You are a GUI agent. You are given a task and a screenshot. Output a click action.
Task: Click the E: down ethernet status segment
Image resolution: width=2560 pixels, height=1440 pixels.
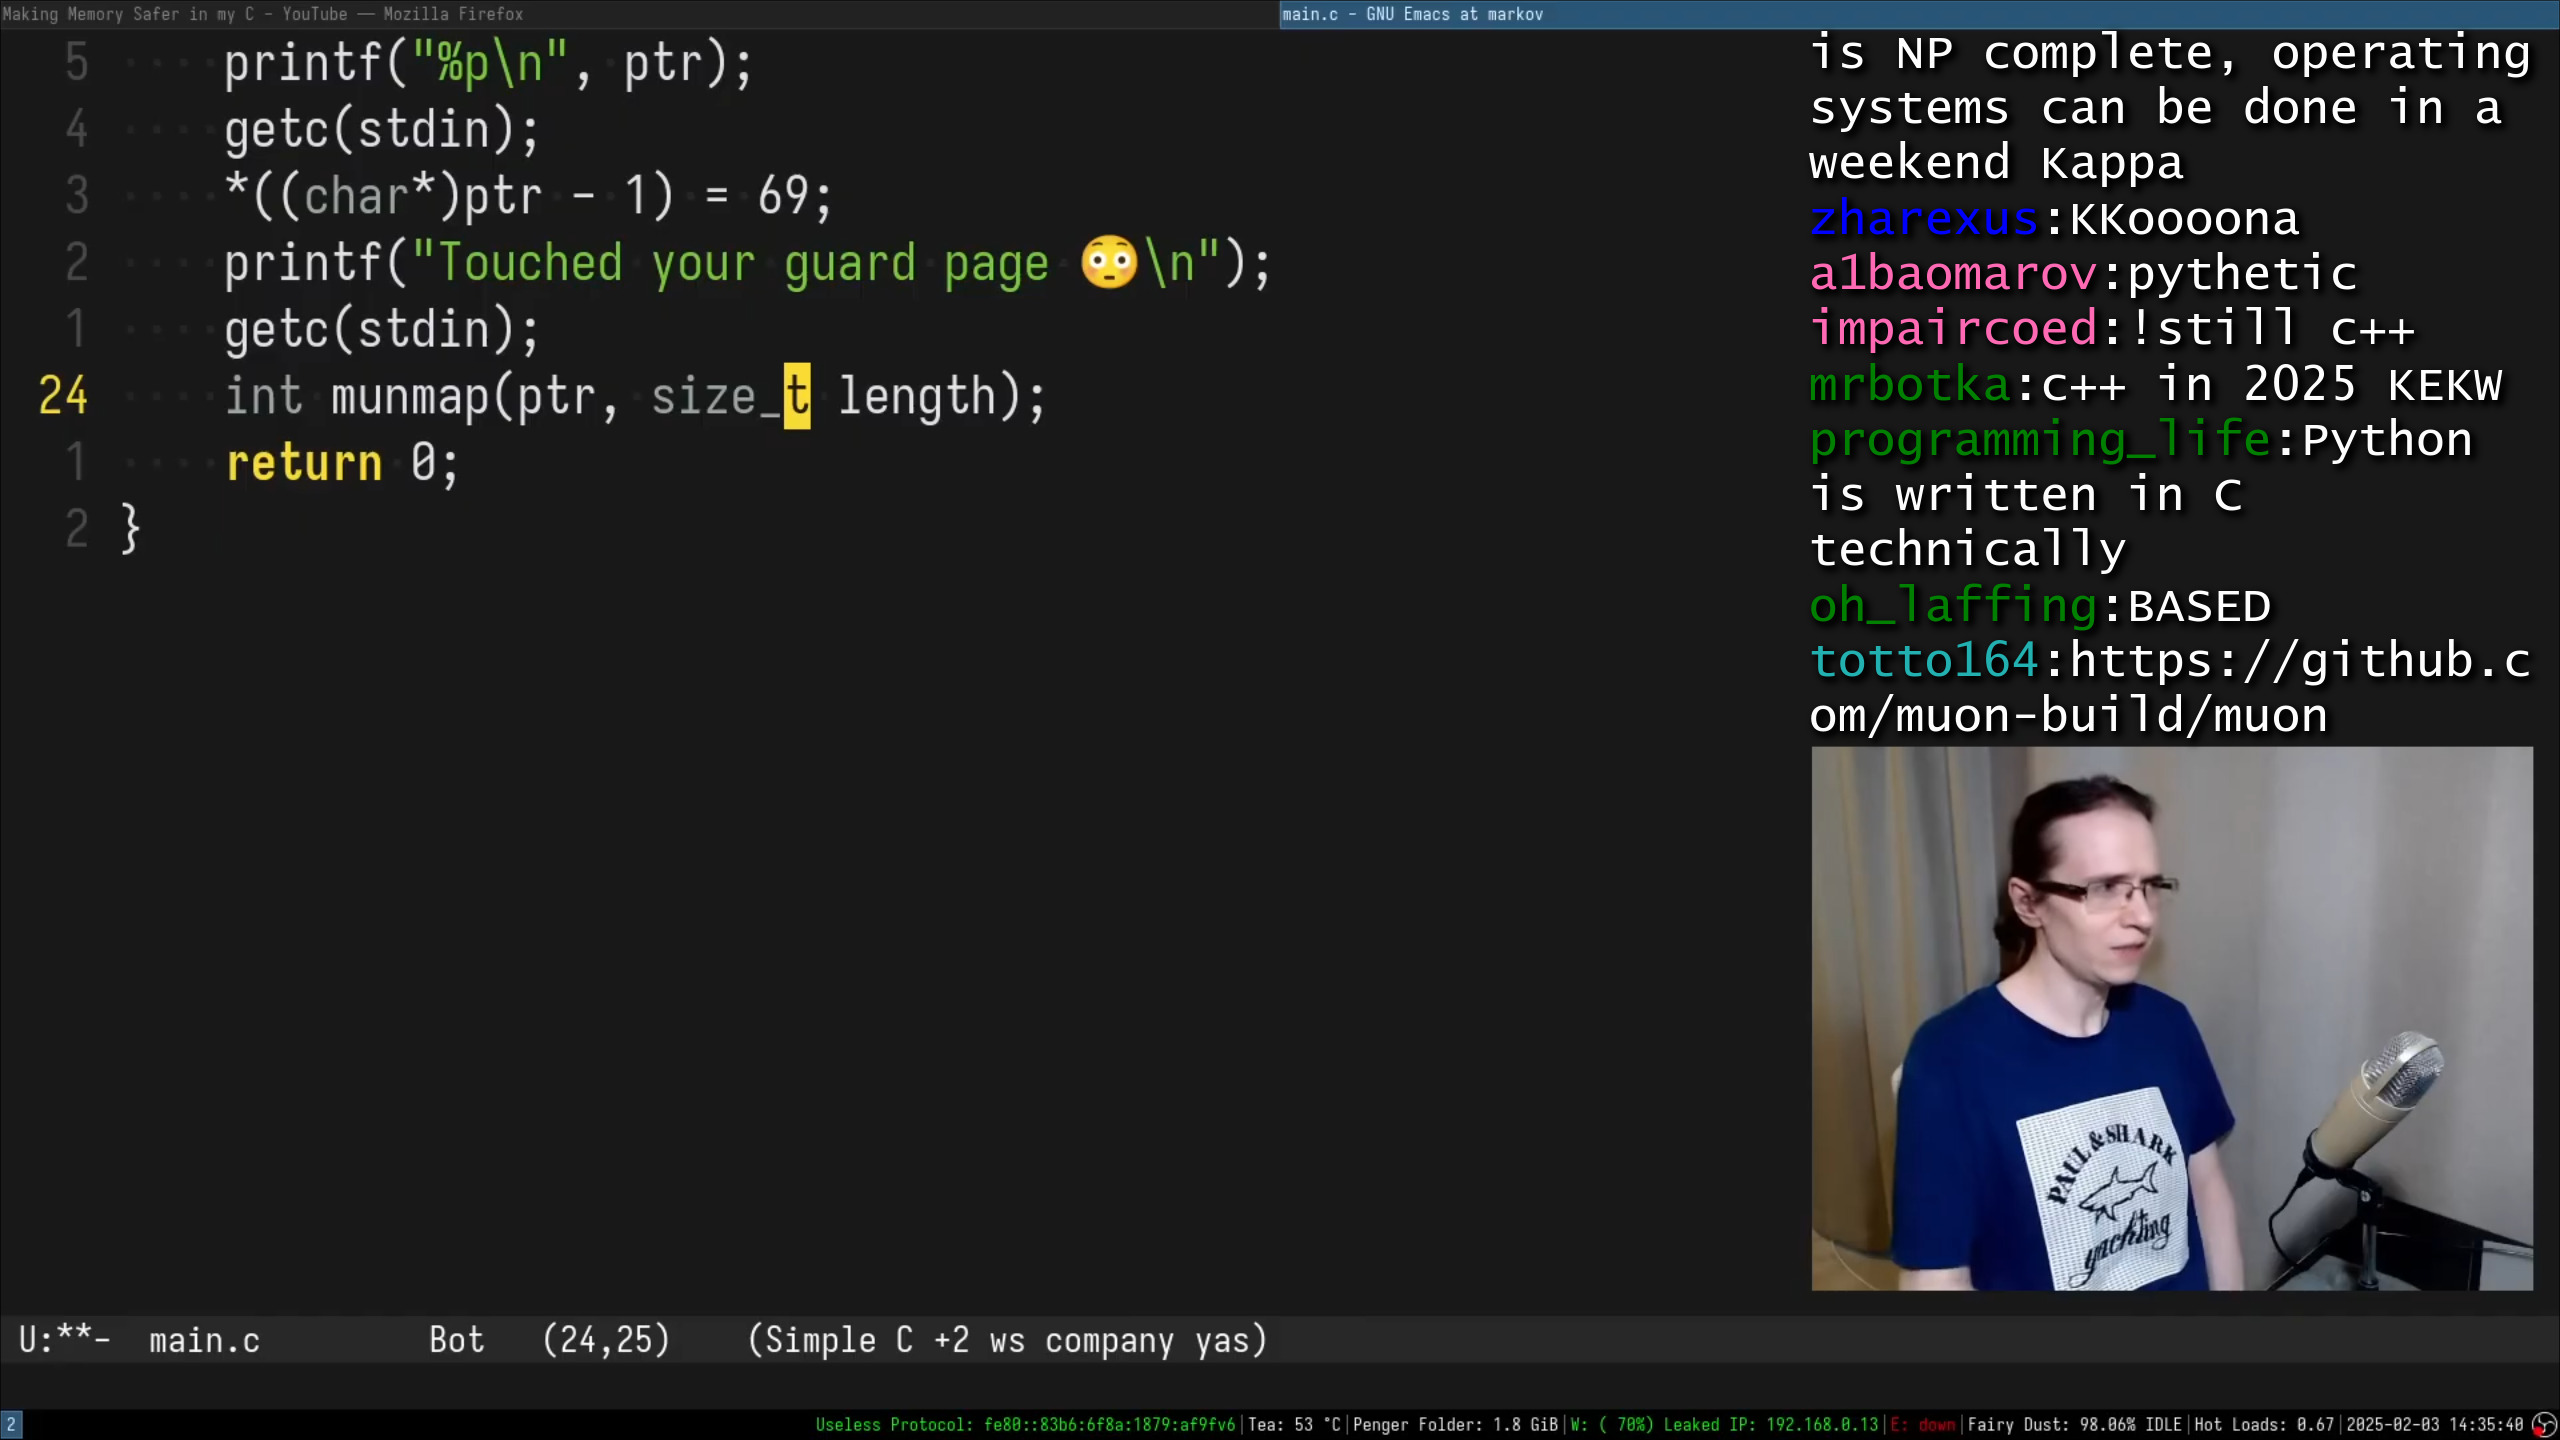[x=1921, y=1425]
